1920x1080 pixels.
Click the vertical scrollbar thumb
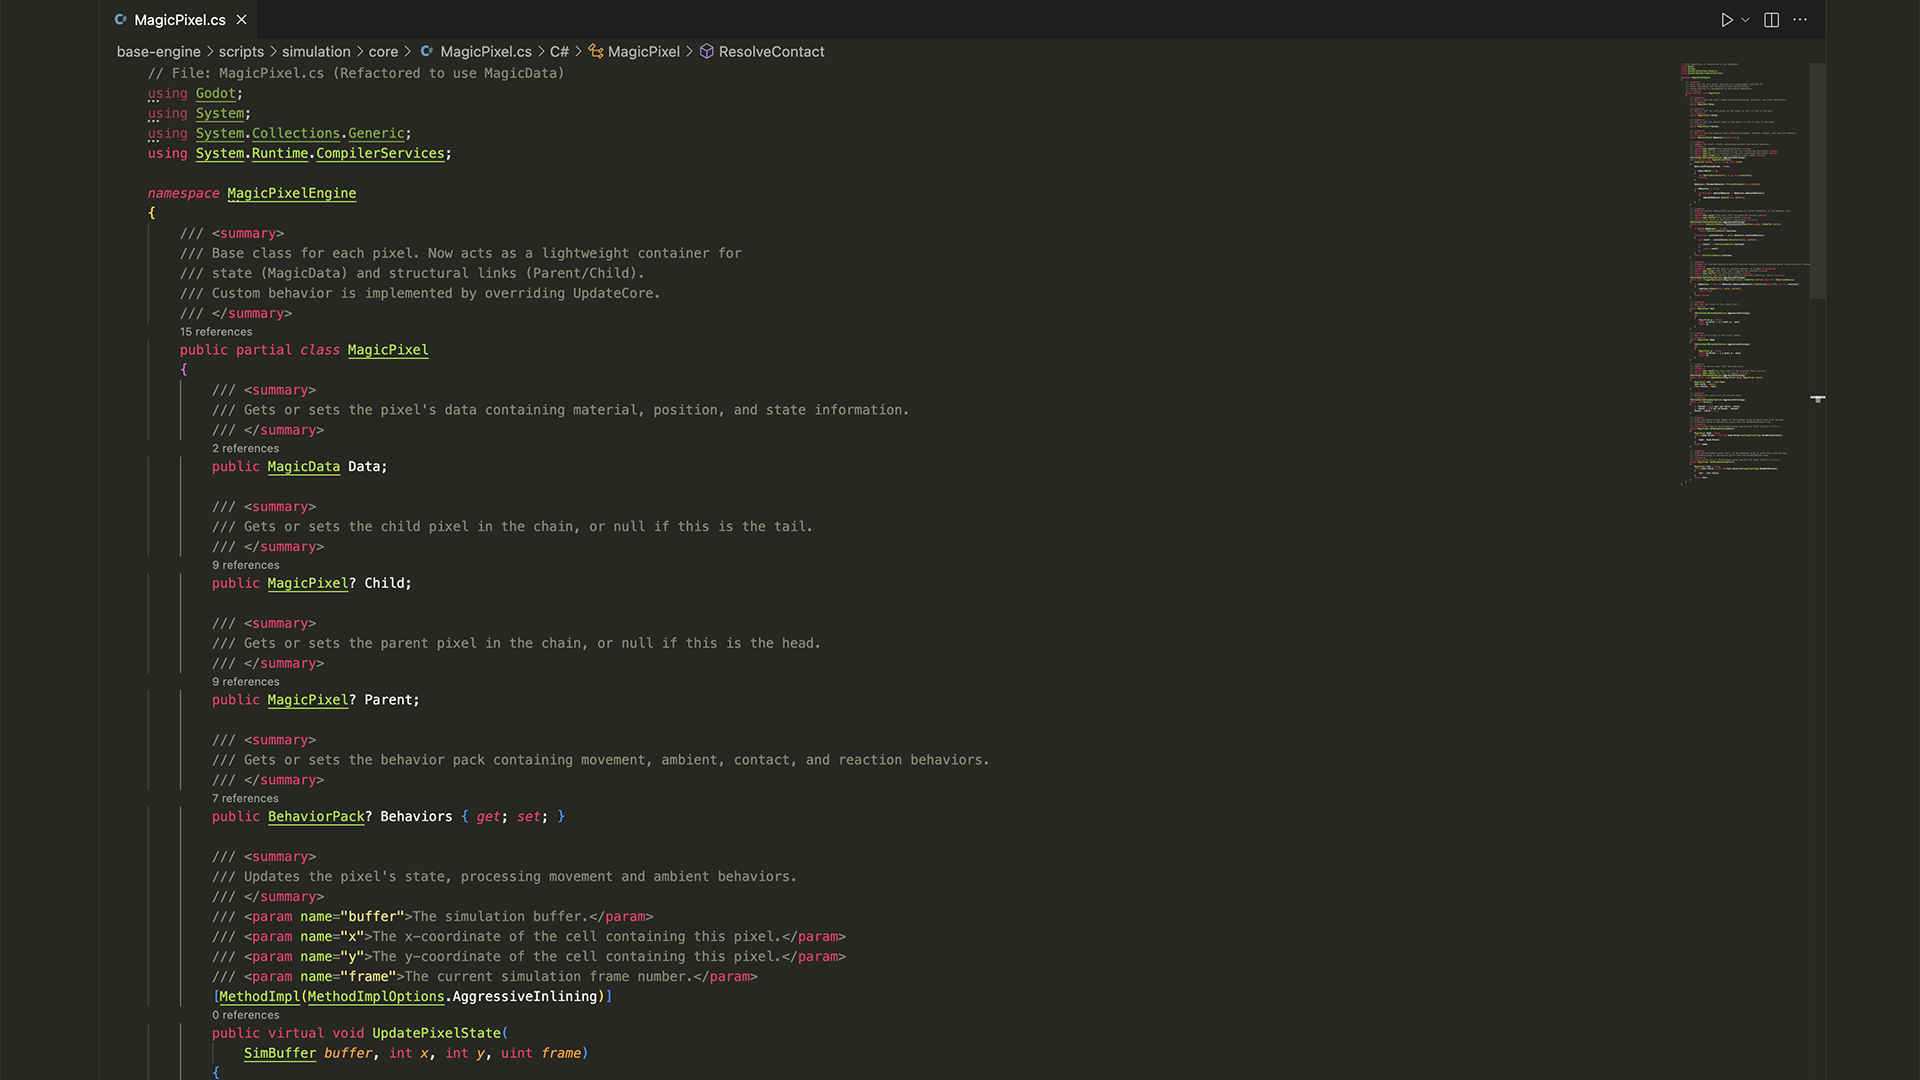1817,180
